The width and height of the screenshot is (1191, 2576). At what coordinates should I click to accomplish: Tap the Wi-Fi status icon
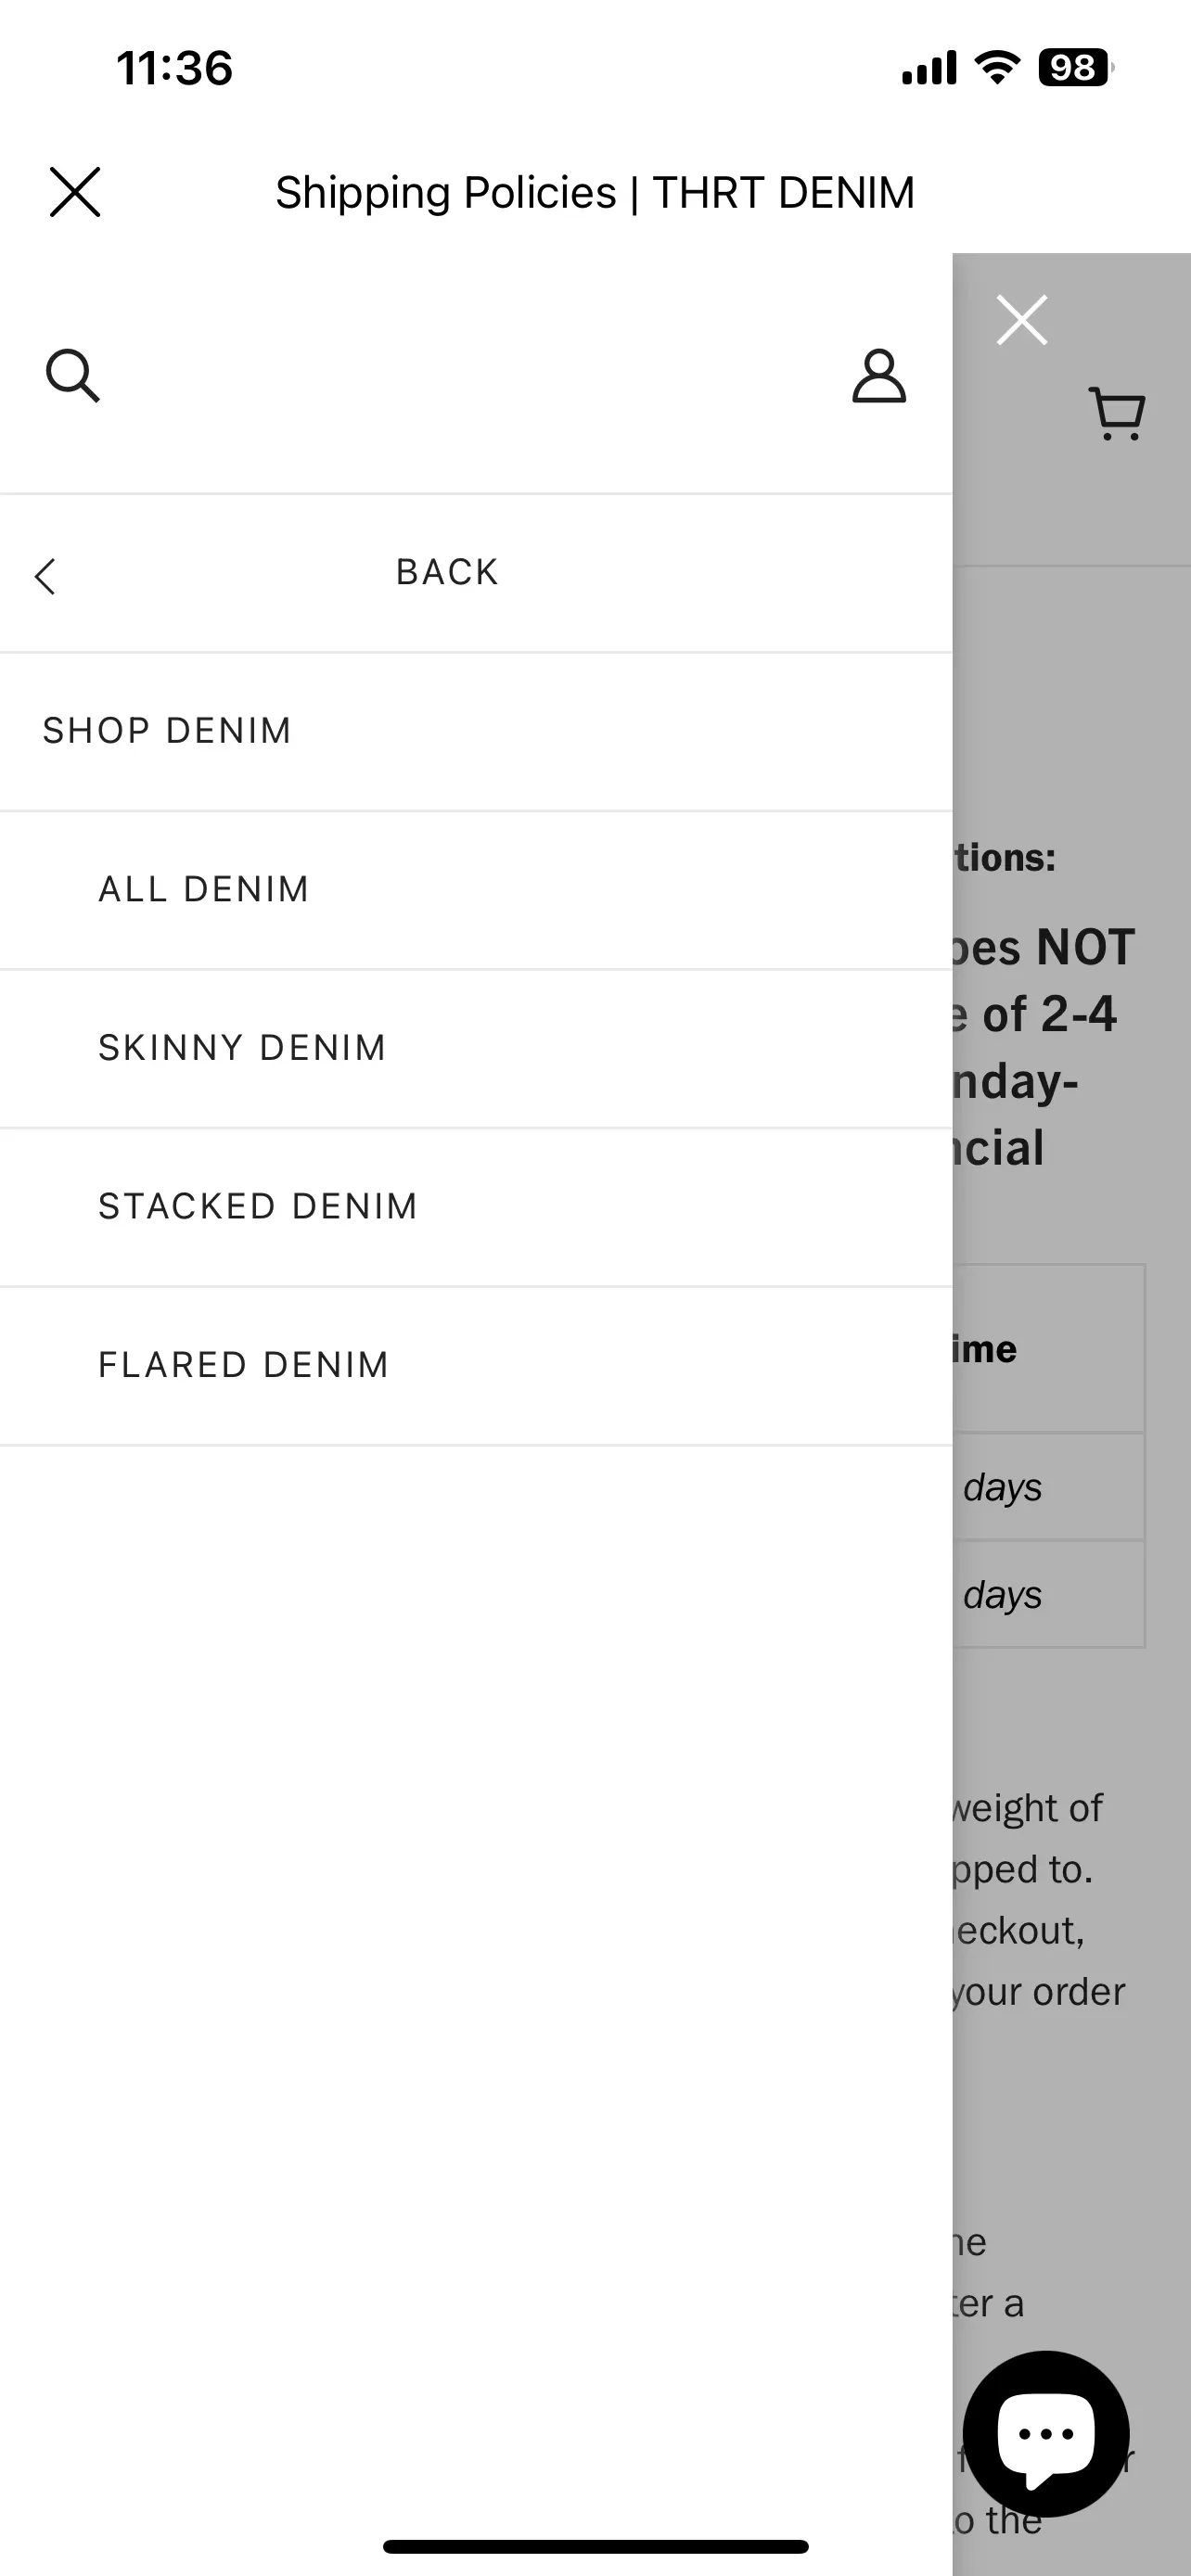pyautogui.click(x=997, y=68)
